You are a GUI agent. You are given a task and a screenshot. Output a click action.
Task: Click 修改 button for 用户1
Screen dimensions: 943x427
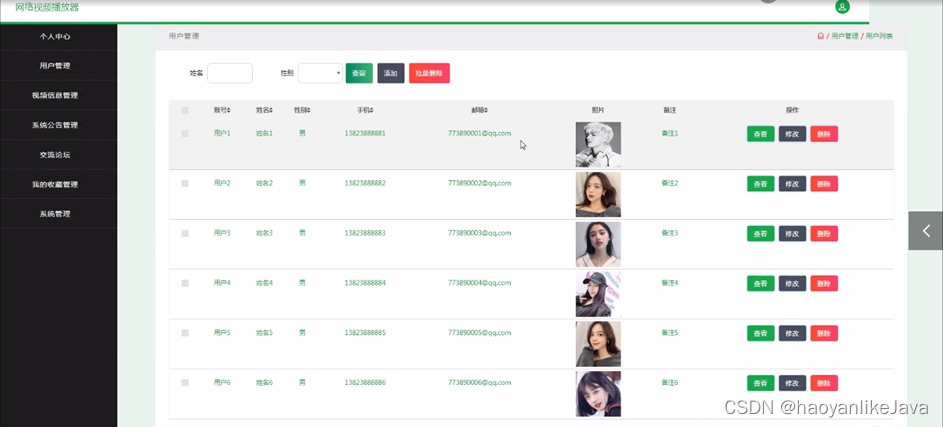(793, 134)
